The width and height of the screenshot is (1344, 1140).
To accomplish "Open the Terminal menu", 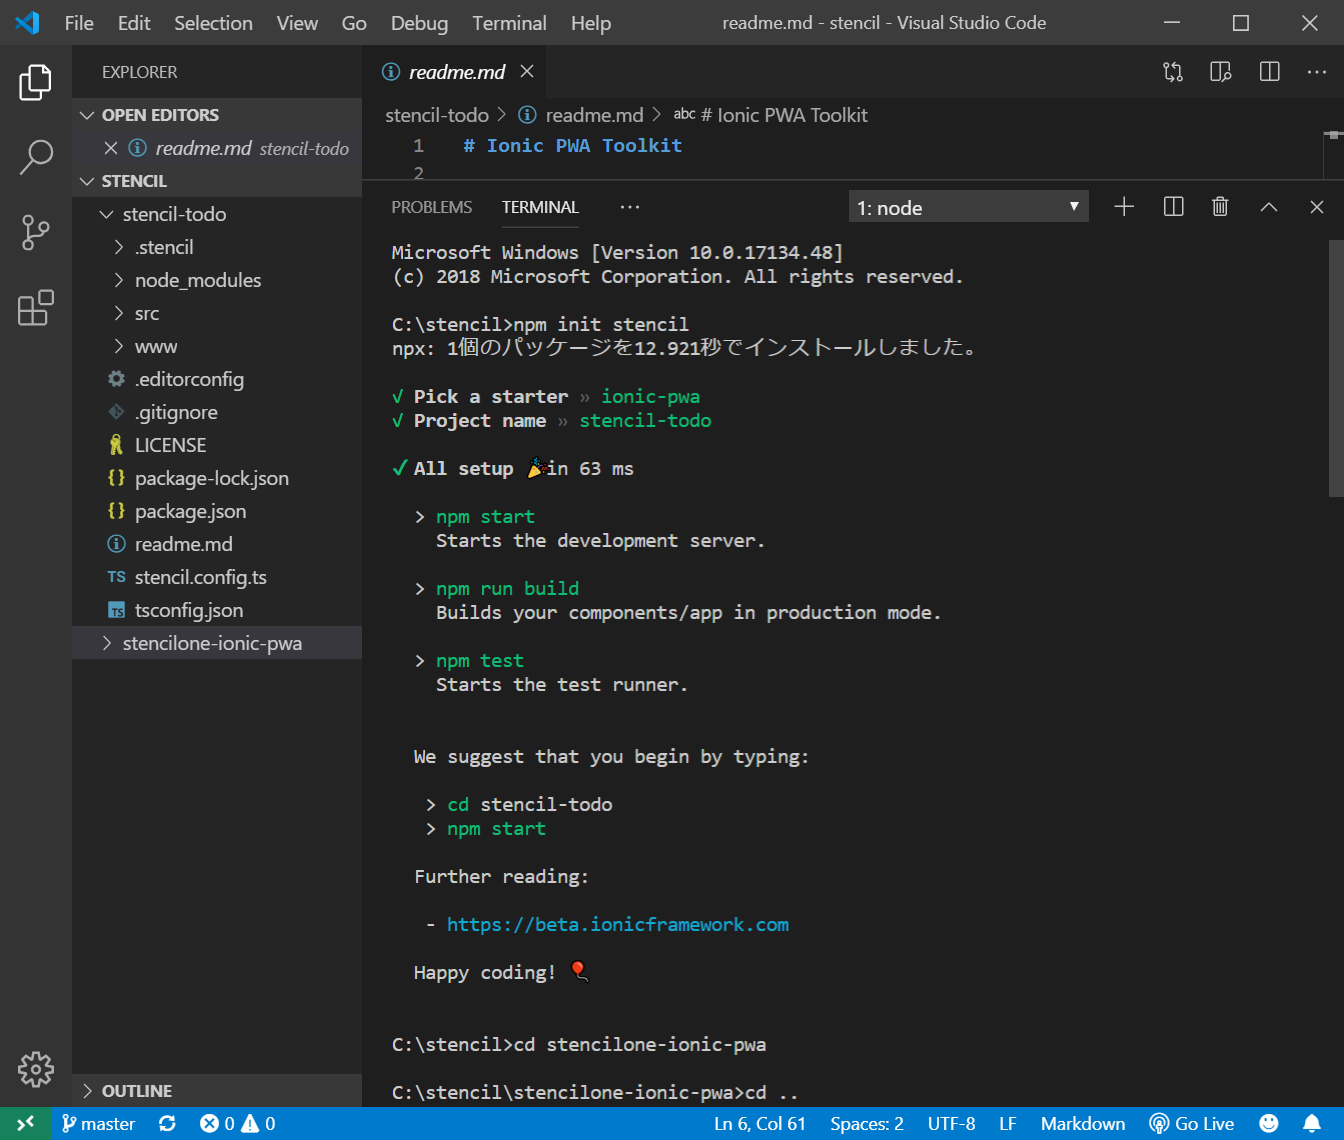I will click(x=509, y=23).
